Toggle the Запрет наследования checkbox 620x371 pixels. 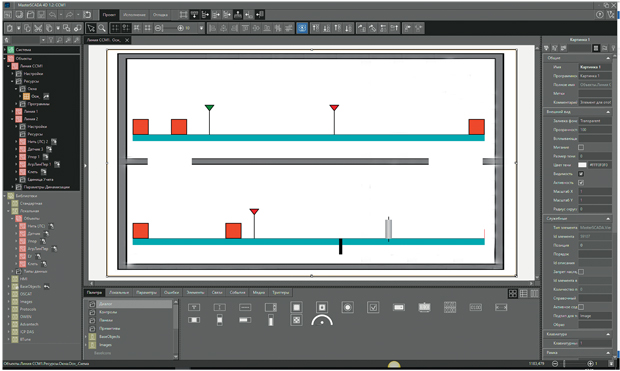(581, 272)
